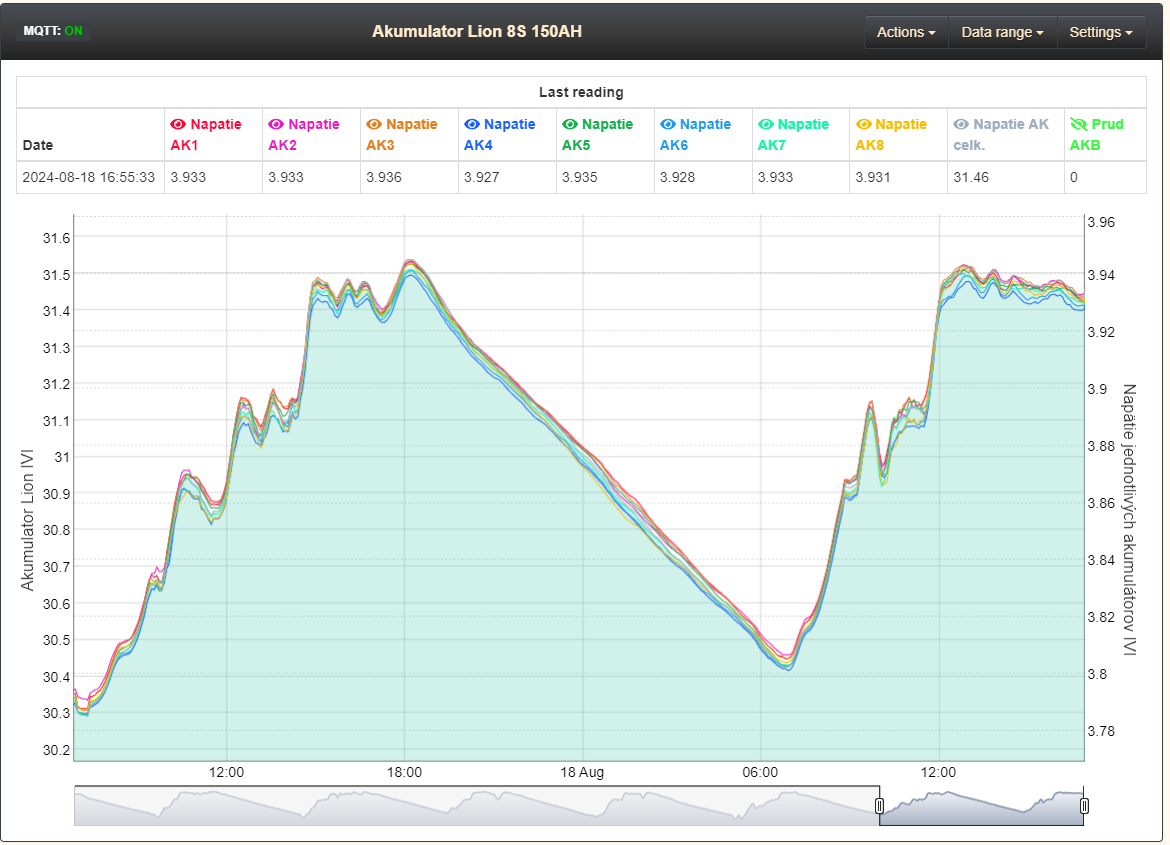
Task: Toggle the eye icon for Napatie AK1
Action: click(178, 125)
